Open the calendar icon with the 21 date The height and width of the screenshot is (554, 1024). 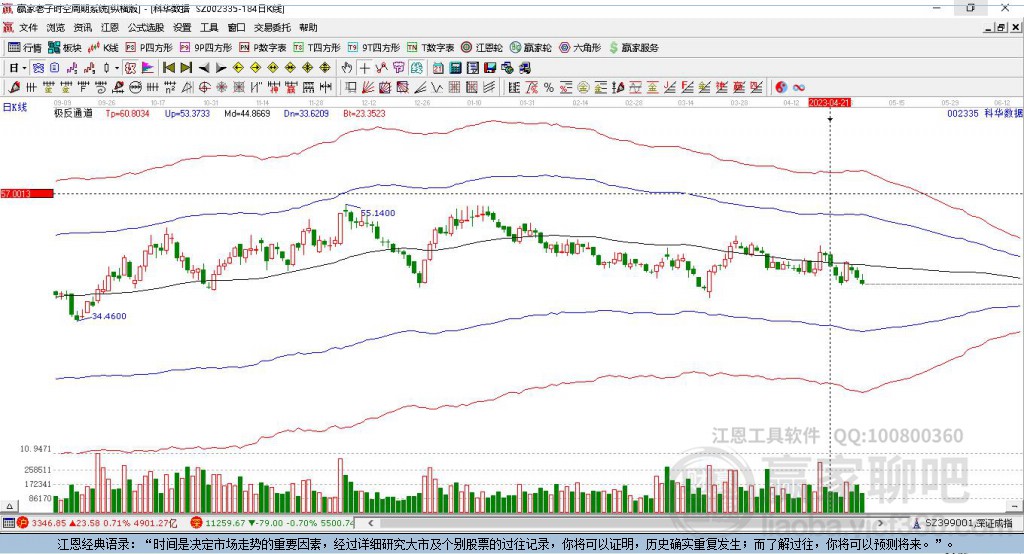[x=438, y=68]
